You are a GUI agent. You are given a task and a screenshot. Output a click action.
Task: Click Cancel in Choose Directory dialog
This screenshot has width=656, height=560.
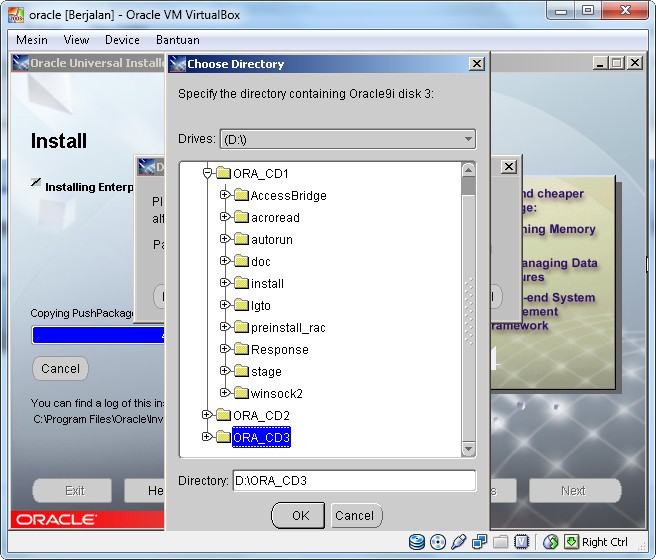click(356, 515)
